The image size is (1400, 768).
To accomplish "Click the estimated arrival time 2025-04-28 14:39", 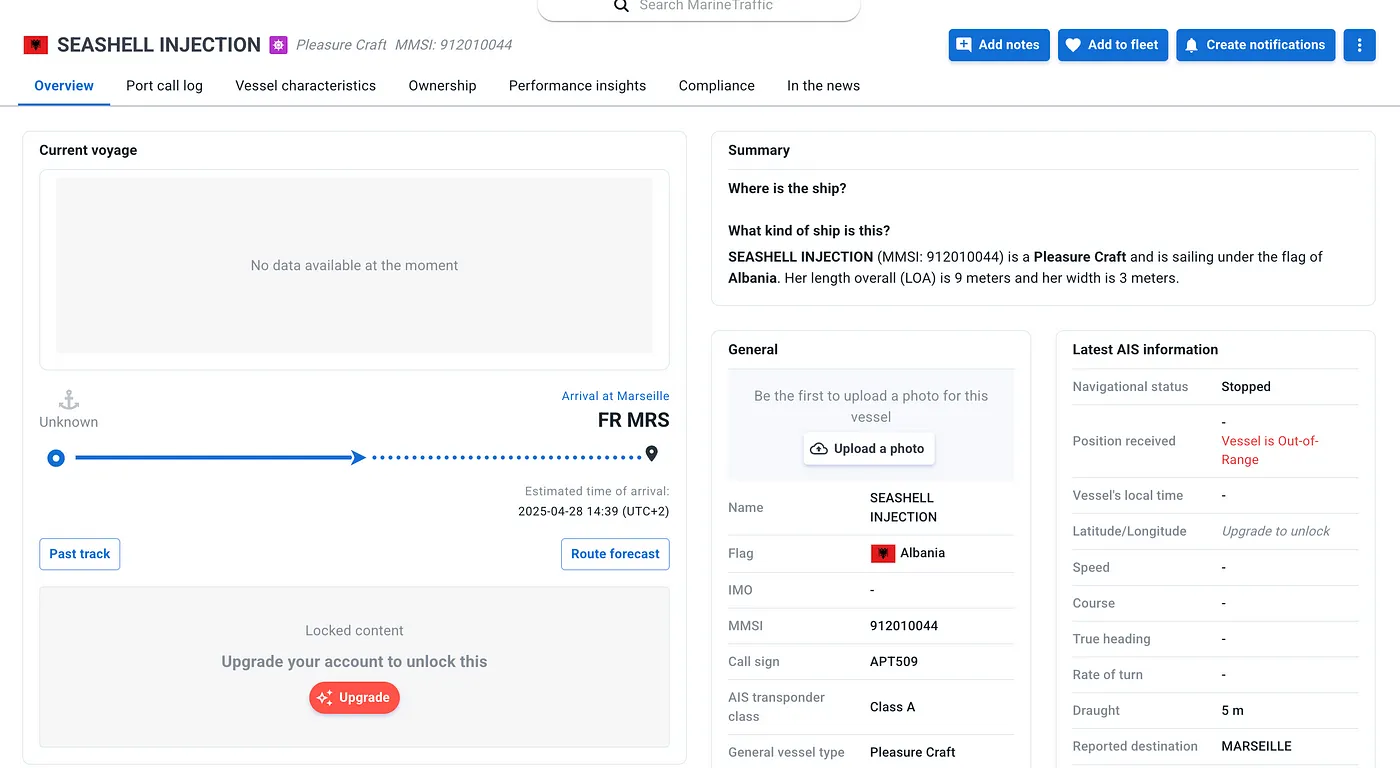I will 594,511.
